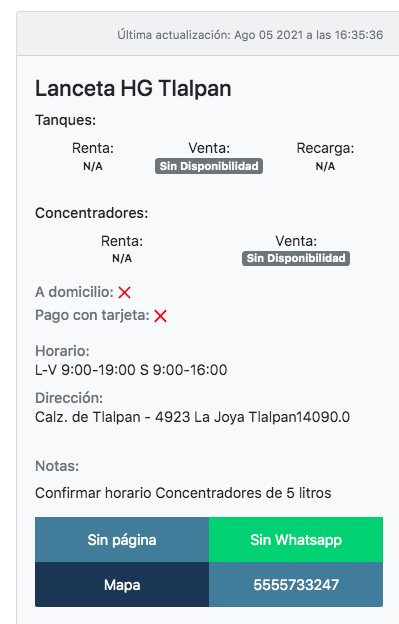Open the Mapa button
Image resolution: width=399 pixels, height=624 pixels.
pyautogui.click(x=122, y=585)
